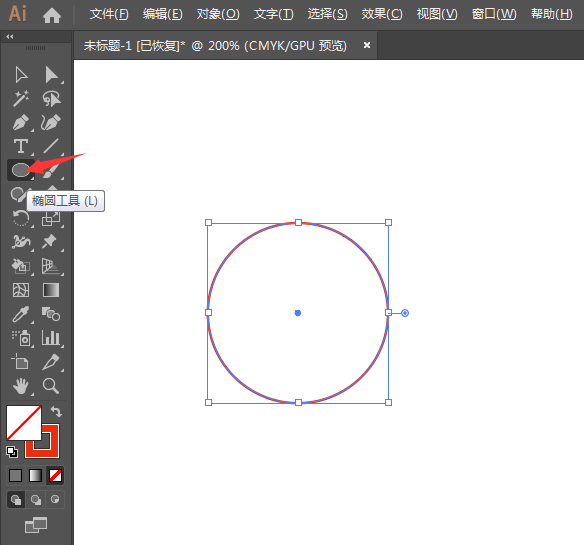Select the Pen tool

(x=21, y=123)
